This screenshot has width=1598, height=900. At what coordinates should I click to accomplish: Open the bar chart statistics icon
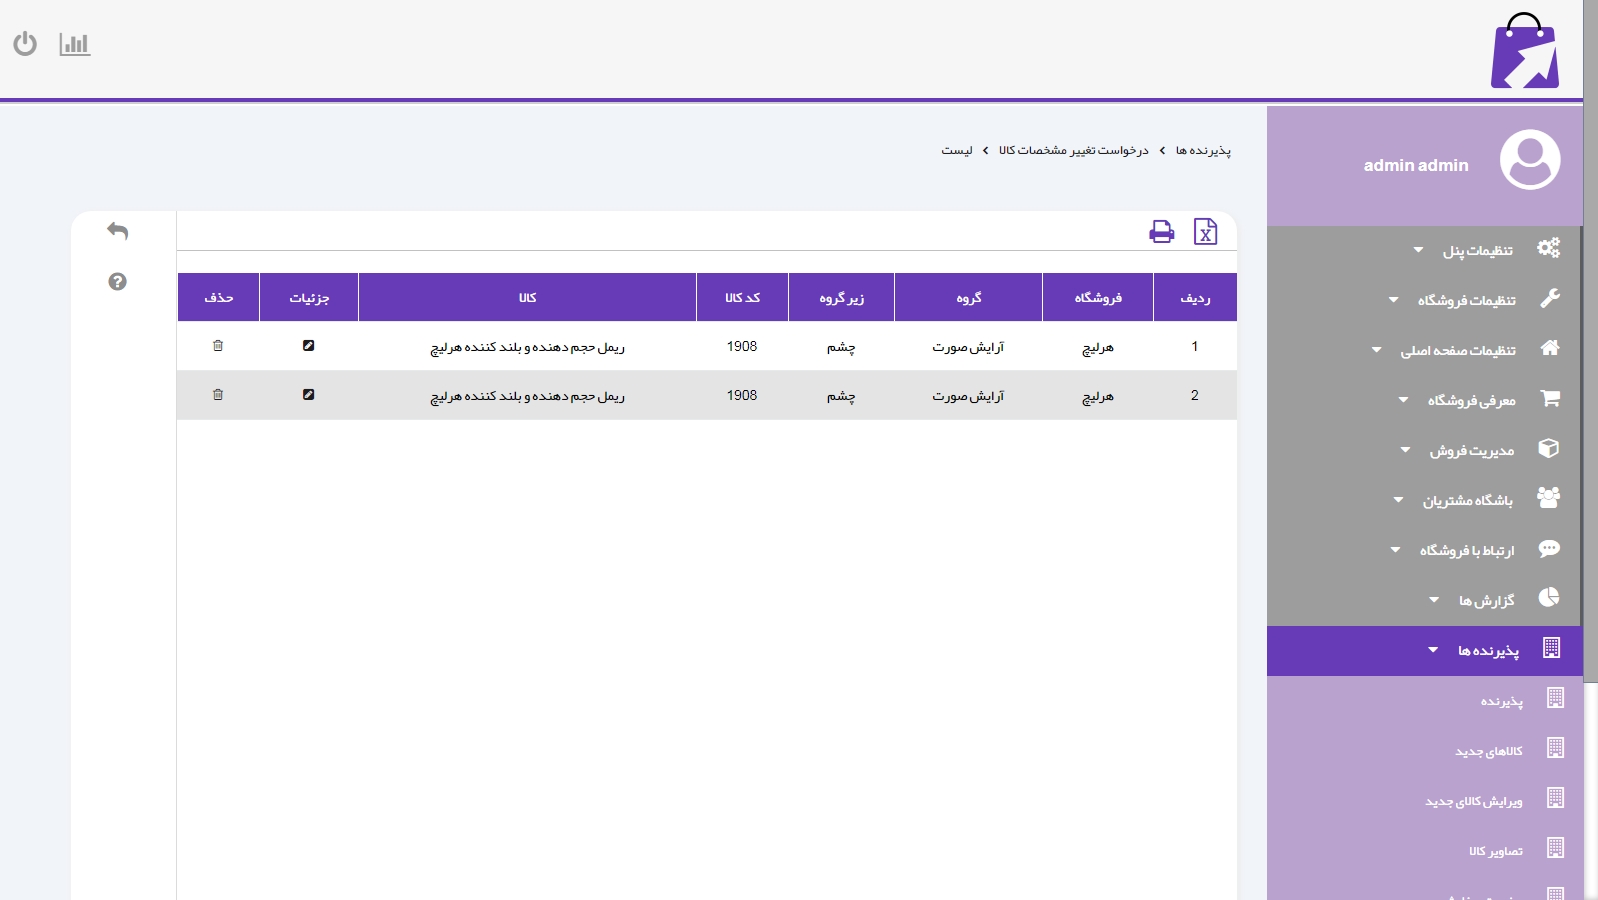75,44
